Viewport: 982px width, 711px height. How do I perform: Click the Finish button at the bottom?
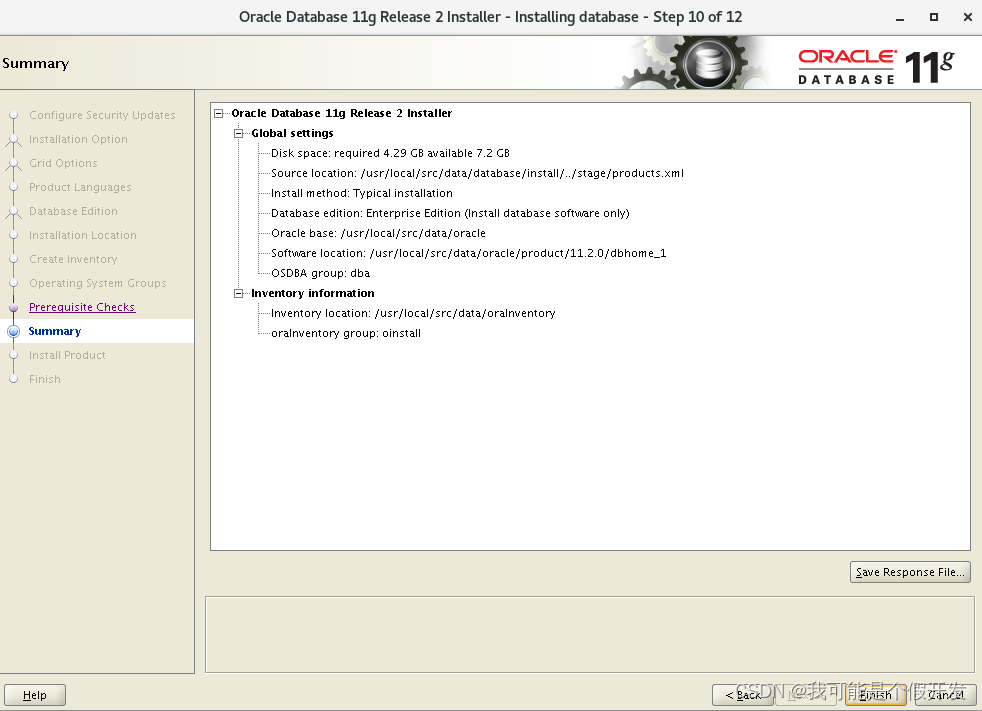(x=875, y=695)
